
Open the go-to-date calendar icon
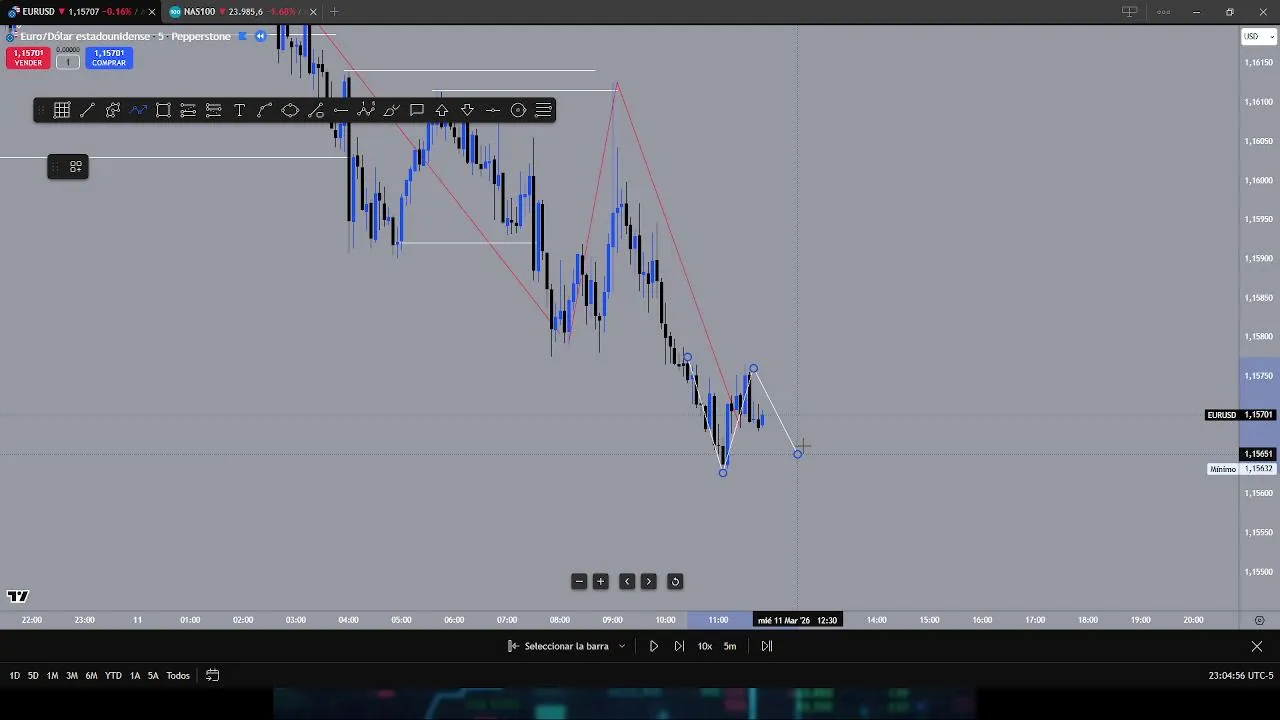(x=212, y=676)
